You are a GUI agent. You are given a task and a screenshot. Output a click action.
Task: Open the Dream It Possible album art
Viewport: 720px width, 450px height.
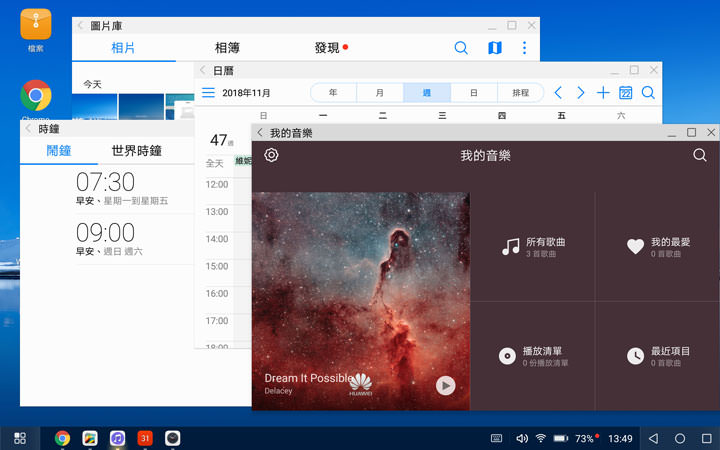click(x=360, y=301)
